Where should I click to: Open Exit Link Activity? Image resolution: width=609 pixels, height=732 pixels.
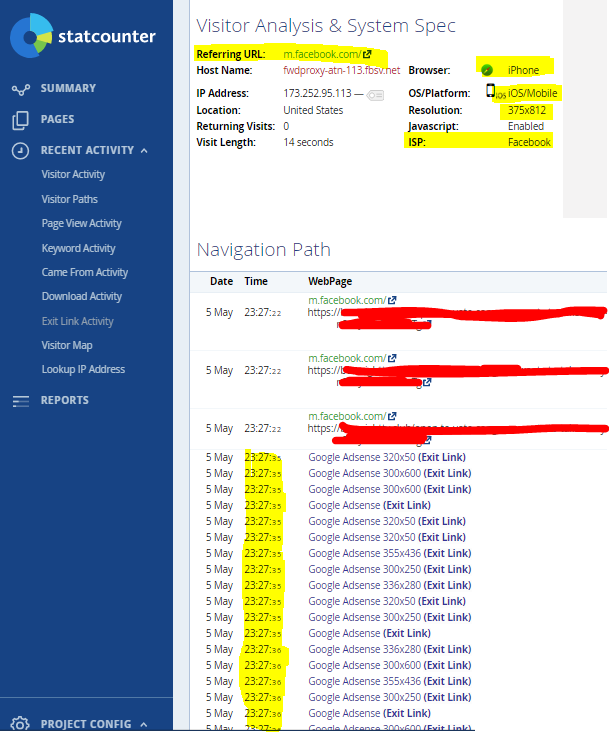pos(77,321)
